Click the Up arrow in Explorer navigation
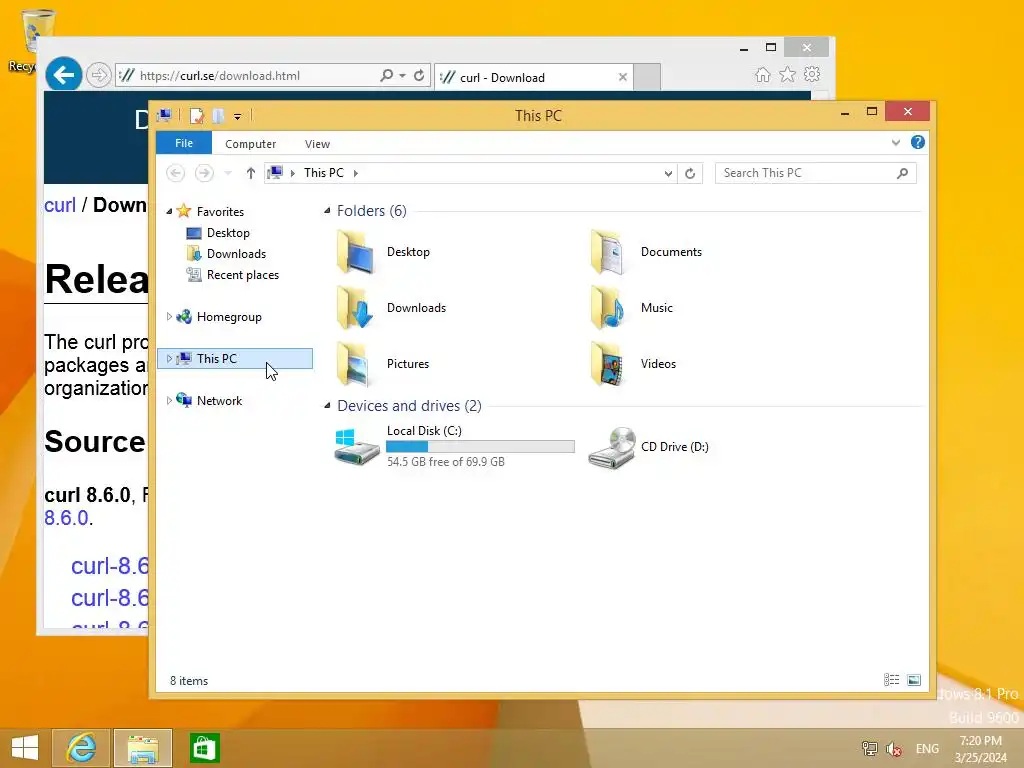Viewport: 1024px width, 768px height. click(x=251, y=173)
